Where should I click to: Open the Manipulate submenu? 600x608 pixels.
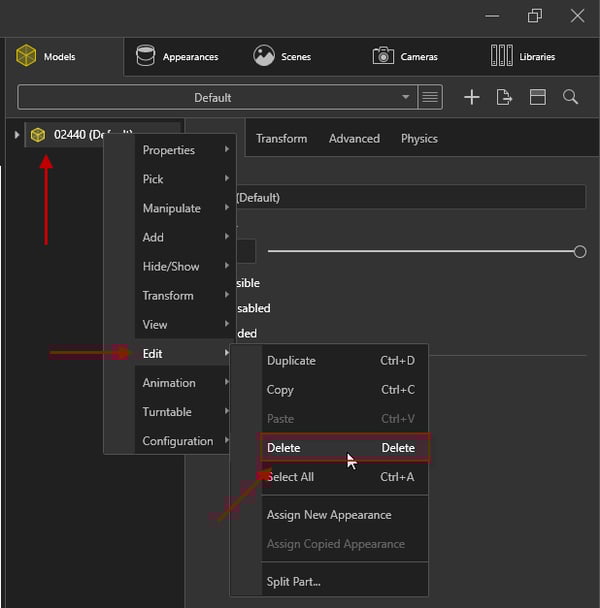click(x=185, y=208)
